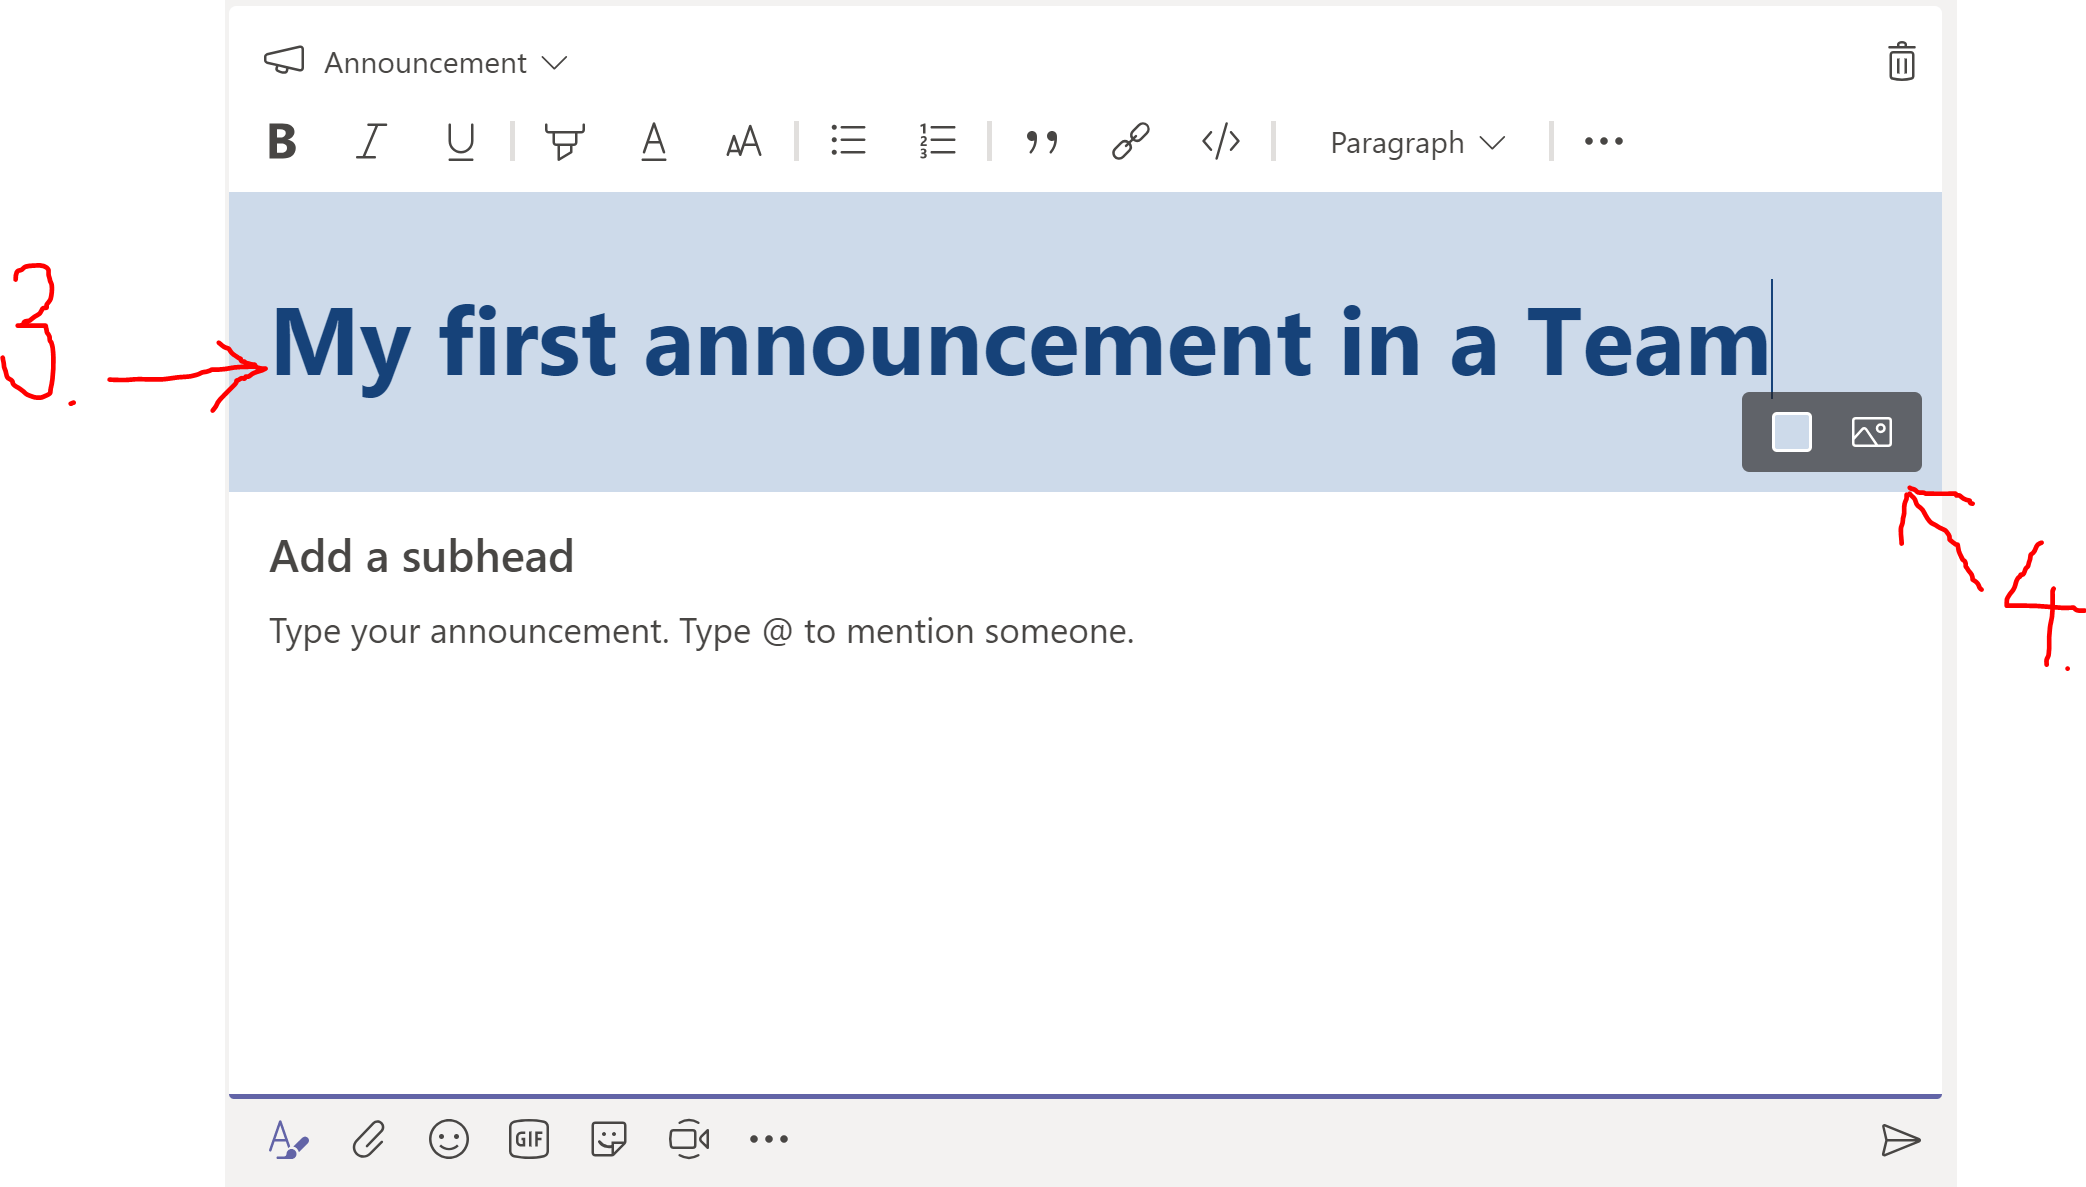Image resolution: width=2086 pixels, height=1187 pixels.
Task: Open the sticker picker
Action: click(x=608, y=1139)
